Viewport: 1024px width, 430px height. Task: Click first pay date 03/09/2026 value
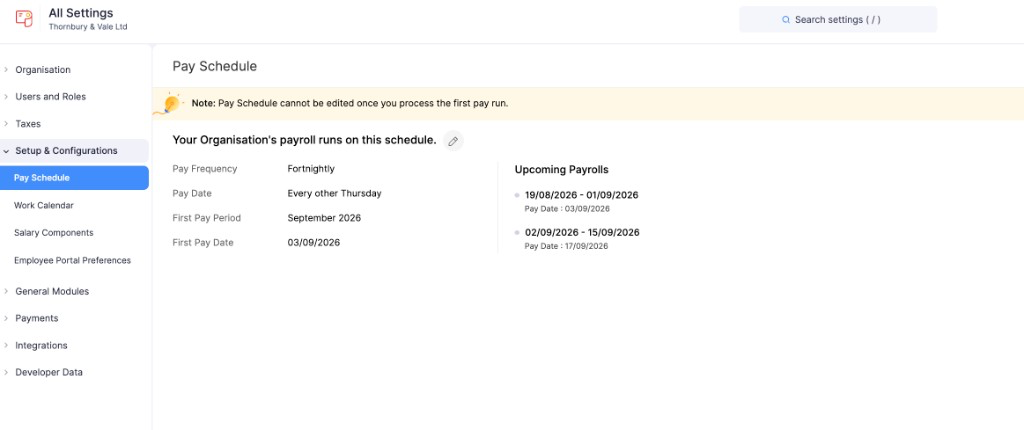click(x=313, y=242)
